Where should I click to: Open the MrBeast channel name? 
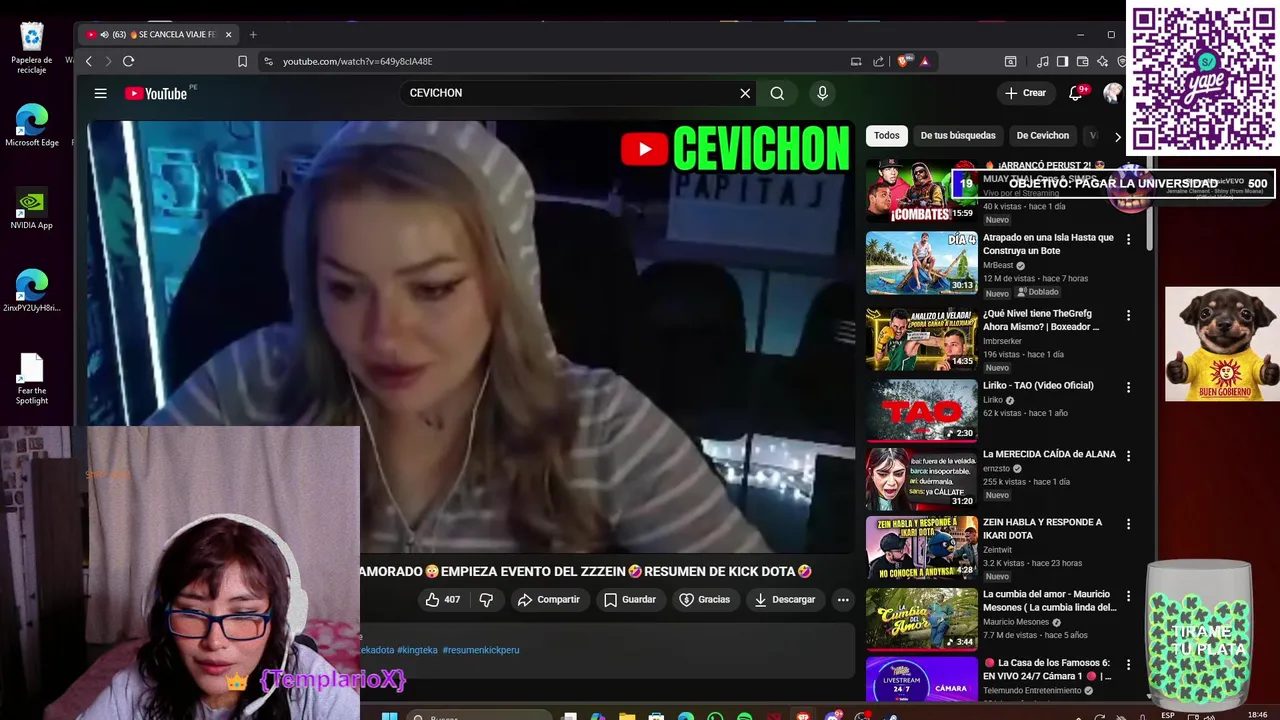tap(998, 265)
